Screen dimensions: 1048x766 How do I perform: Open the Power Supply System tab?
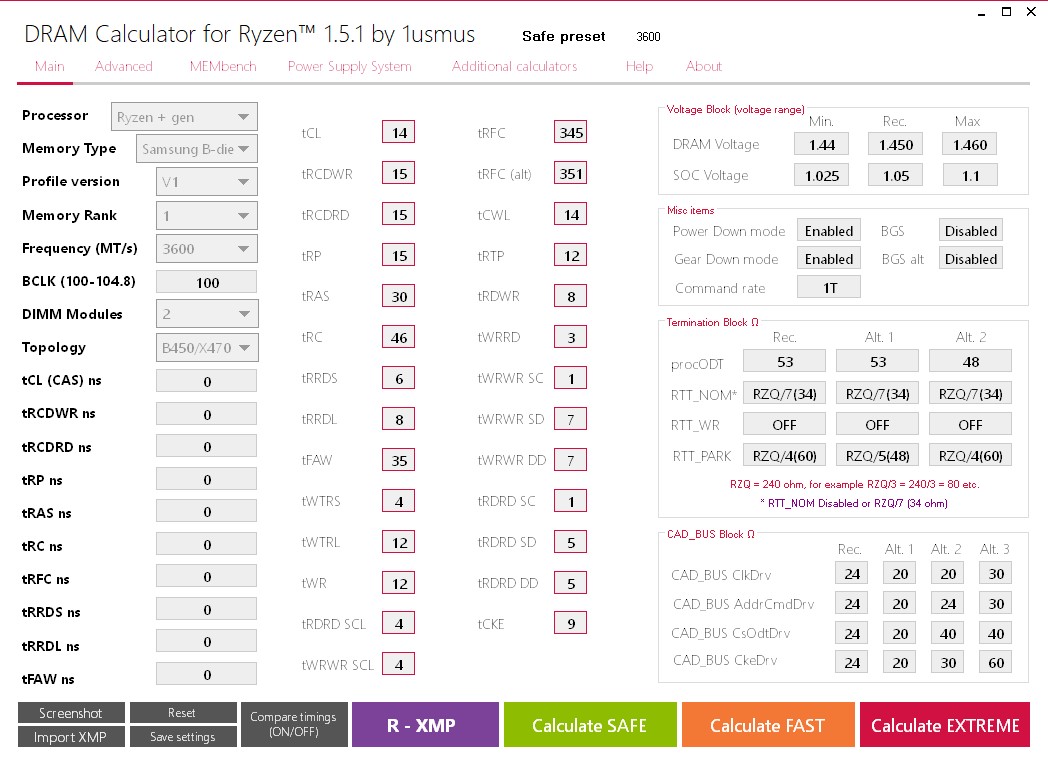[x=350, y=66]
